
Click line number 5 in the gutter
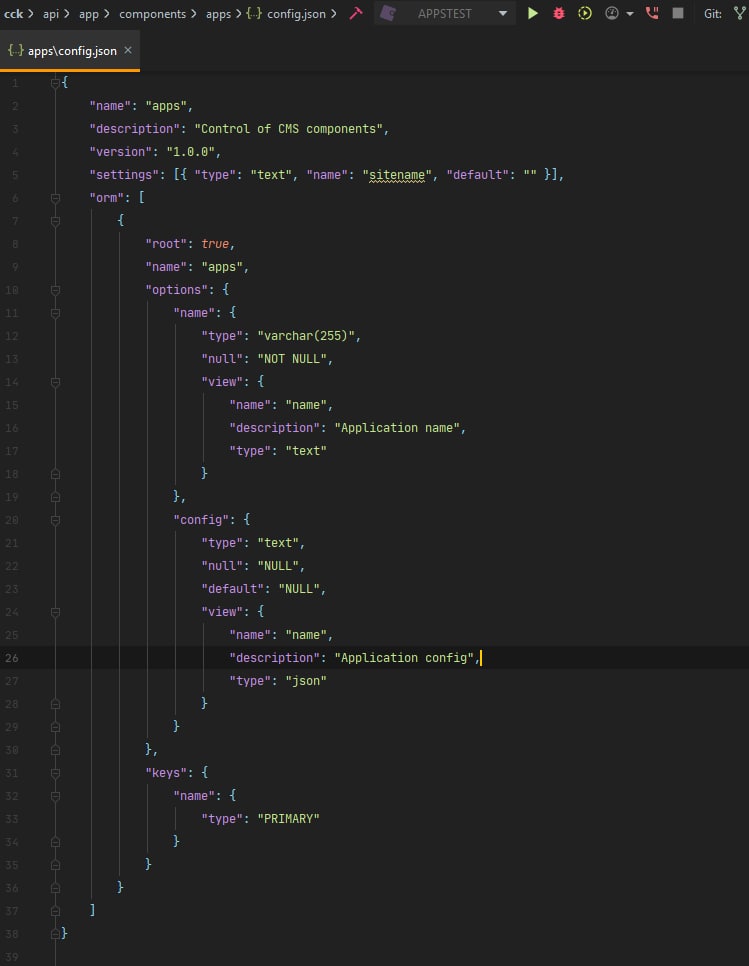[15, 175]
